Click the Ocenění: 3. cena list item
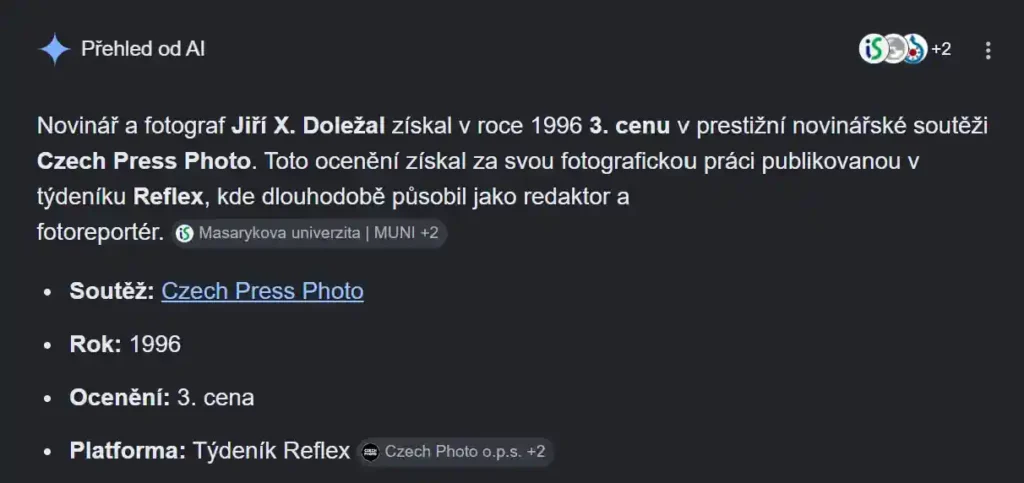The width and height of the screenshot is (1024, 483). [162, 398]
